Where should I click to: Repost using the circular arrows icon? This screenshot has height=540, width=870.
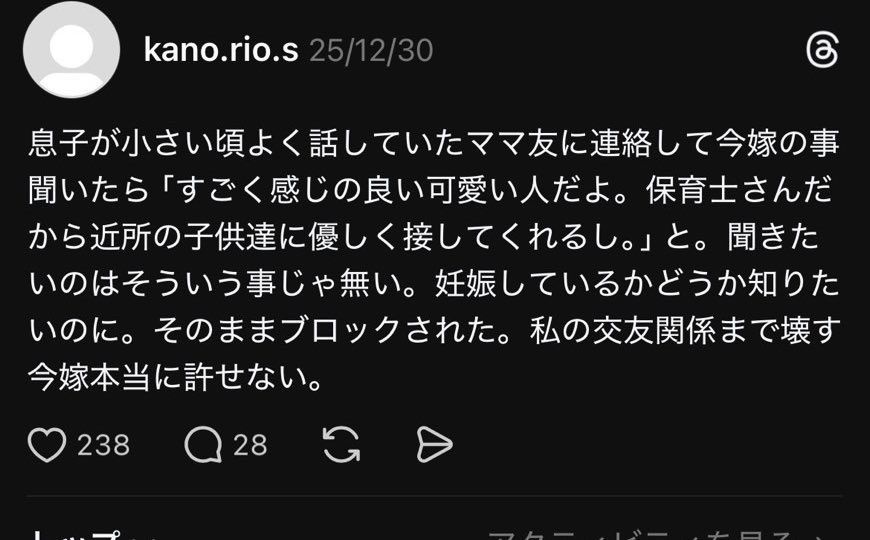(x=341, y=445)
